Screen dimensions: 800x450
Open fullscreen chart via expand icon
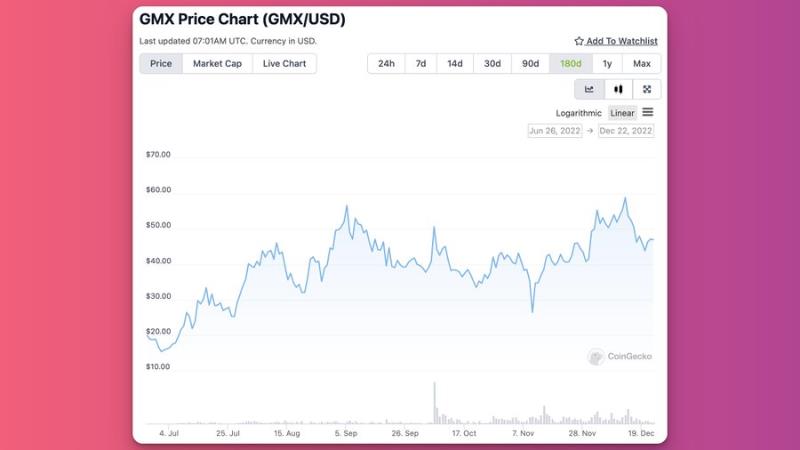coord(647,89)
